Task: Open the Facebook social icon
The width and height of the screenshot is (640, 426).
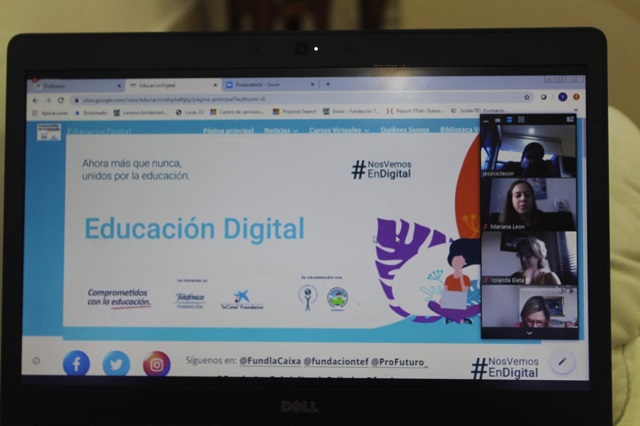Action: point(76,364)
